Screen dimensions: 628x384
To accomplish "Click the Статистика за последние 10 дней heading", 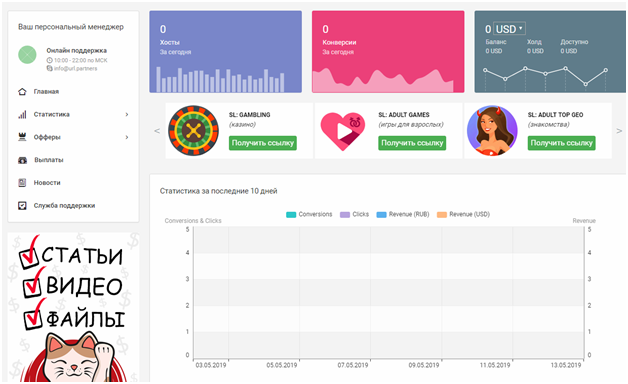I will pos(219,191).
